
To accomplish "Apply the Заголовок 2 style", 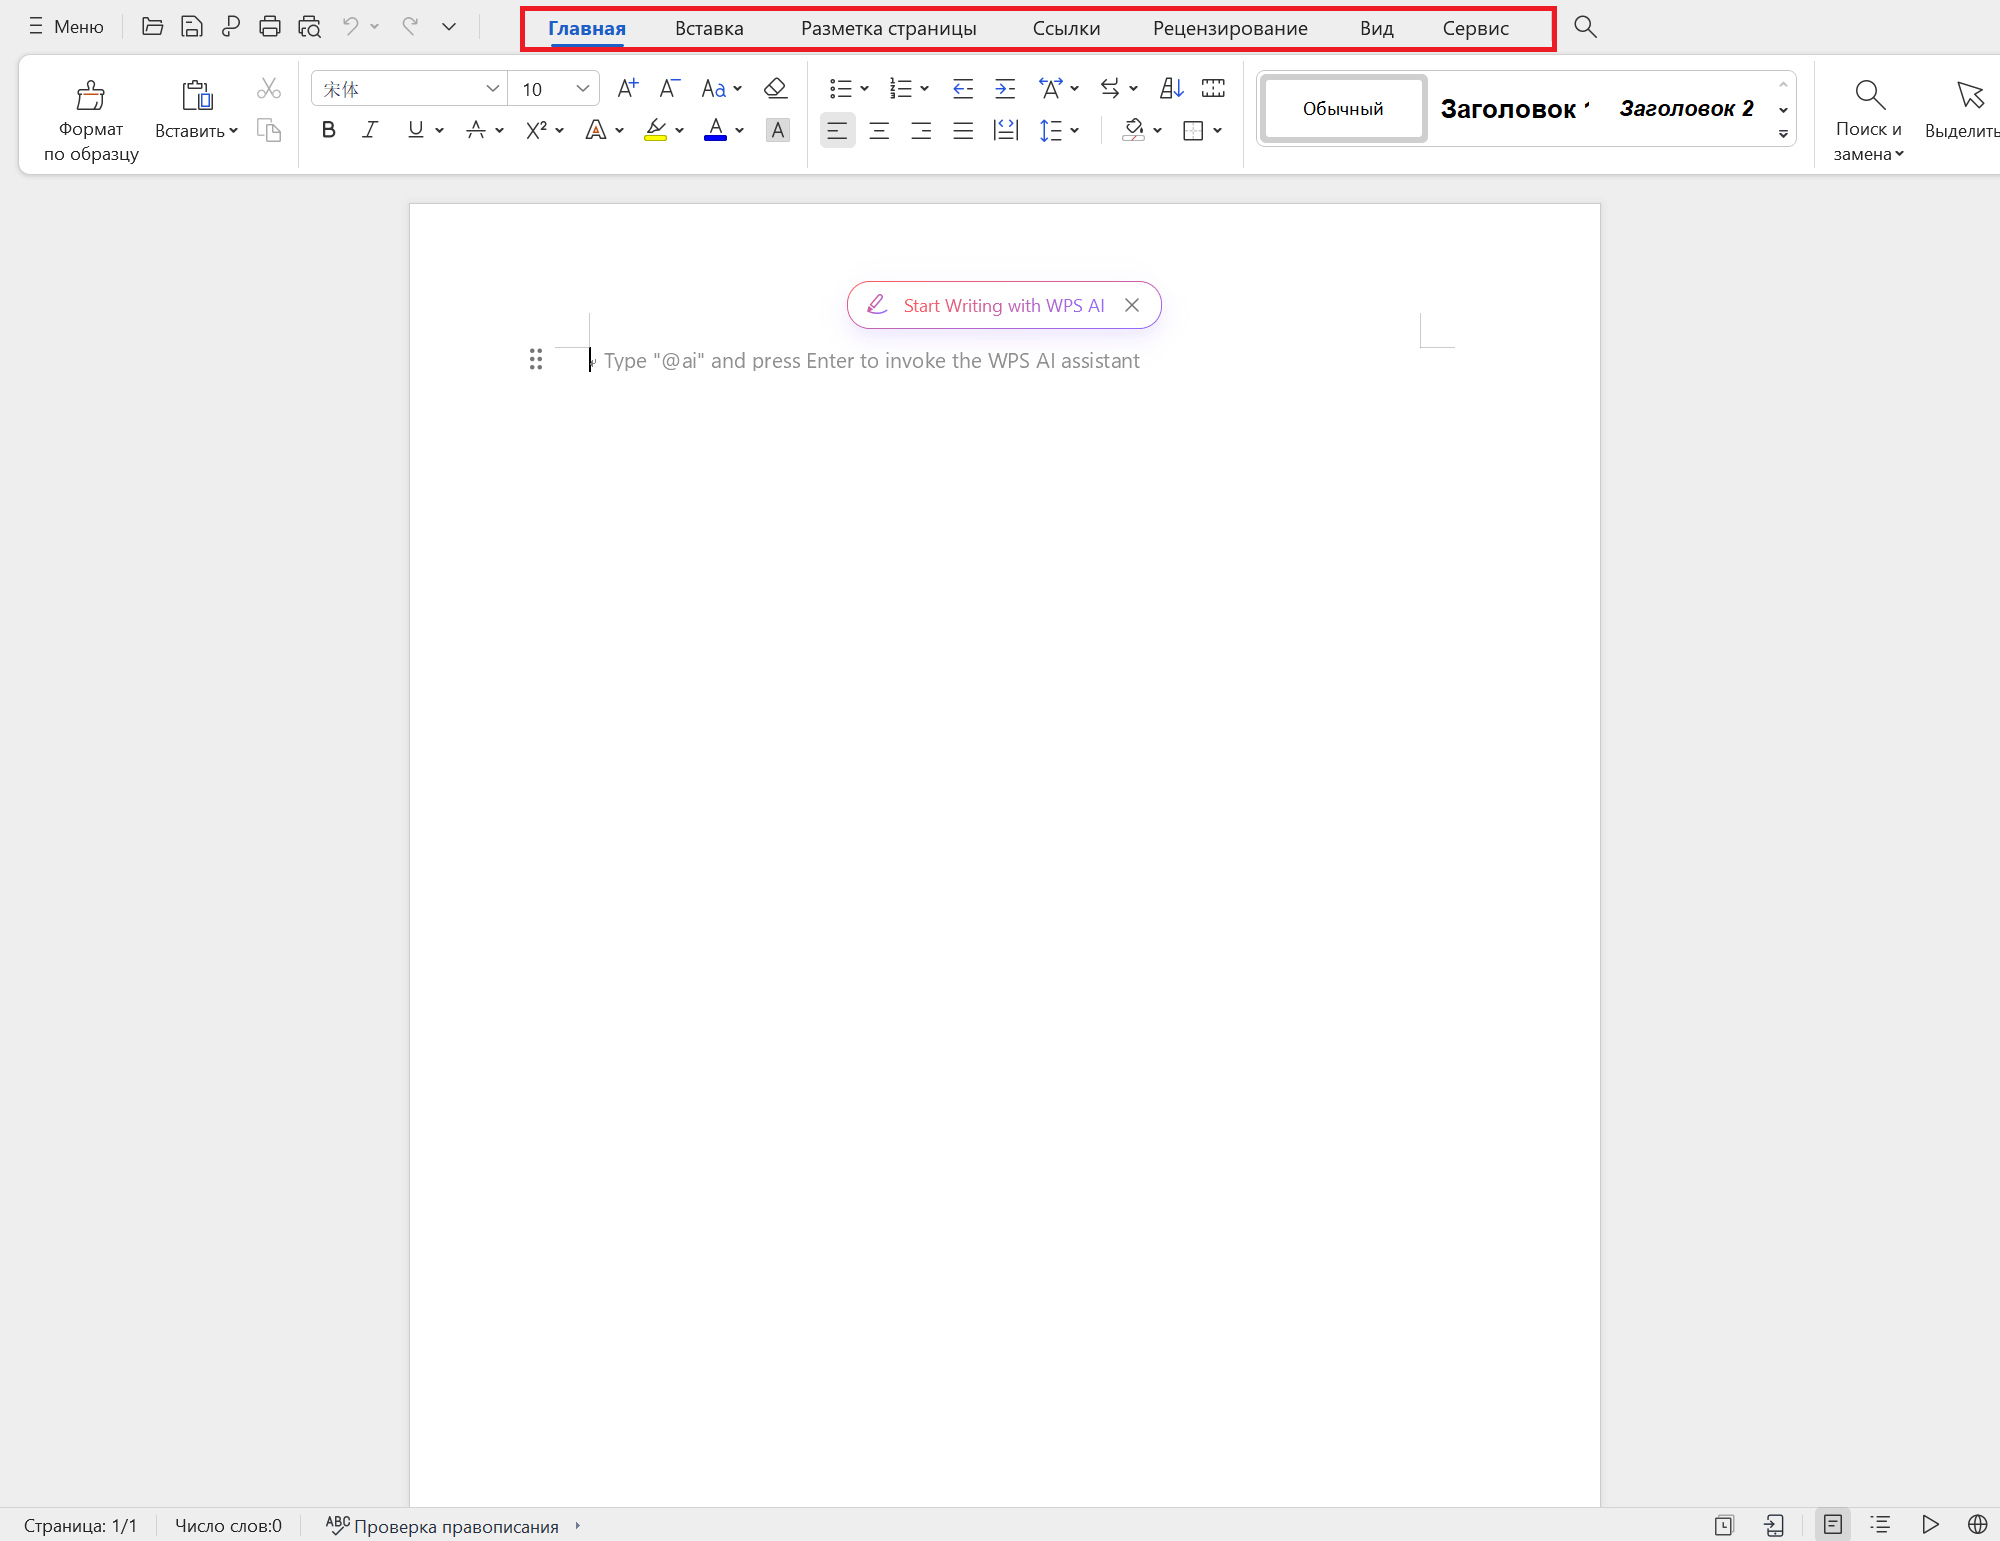I will tap(1686, 108).
